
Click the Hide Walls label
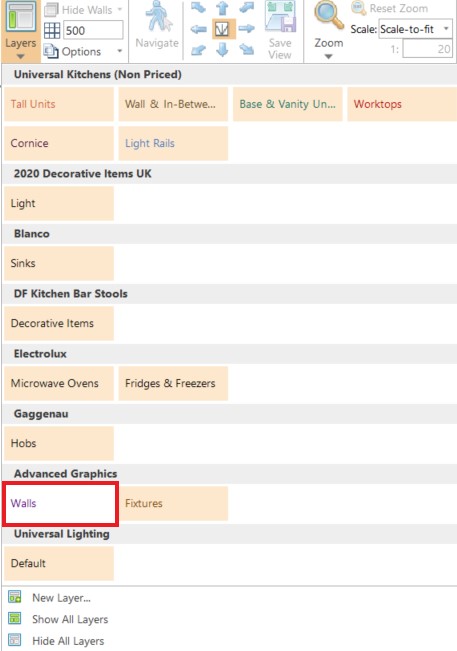tap(87, 10)
